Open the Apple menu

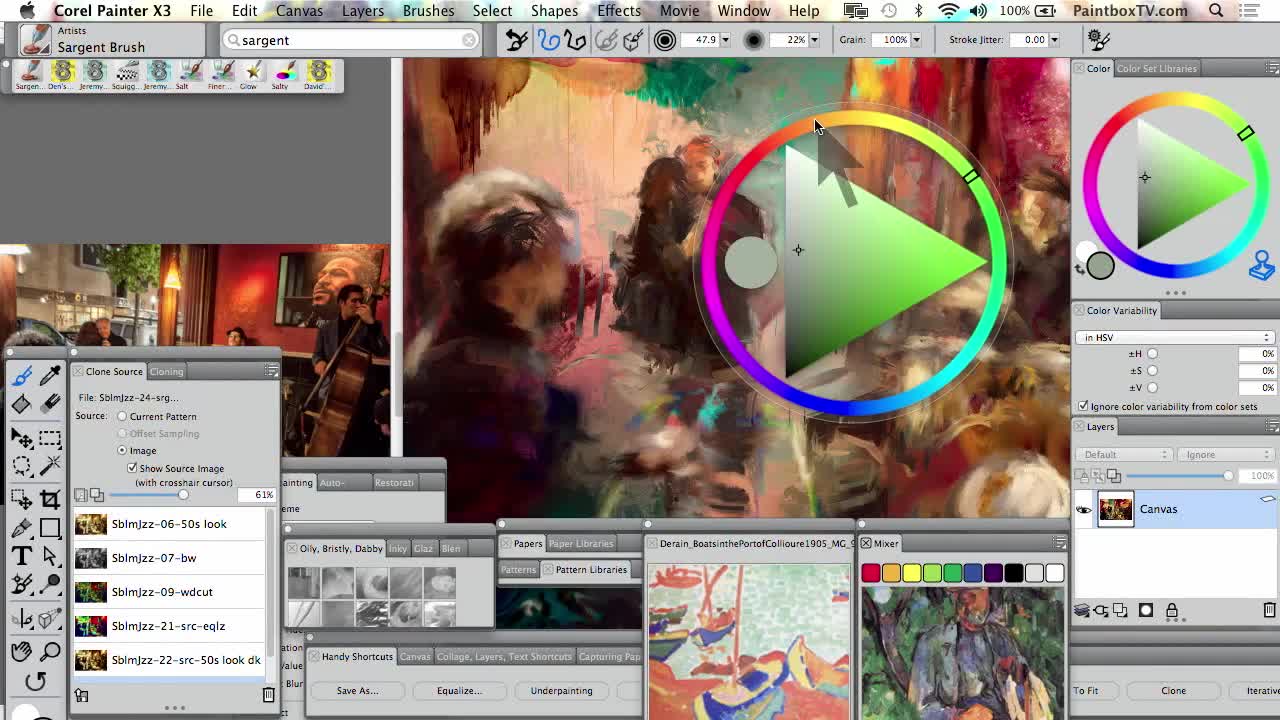27,10
